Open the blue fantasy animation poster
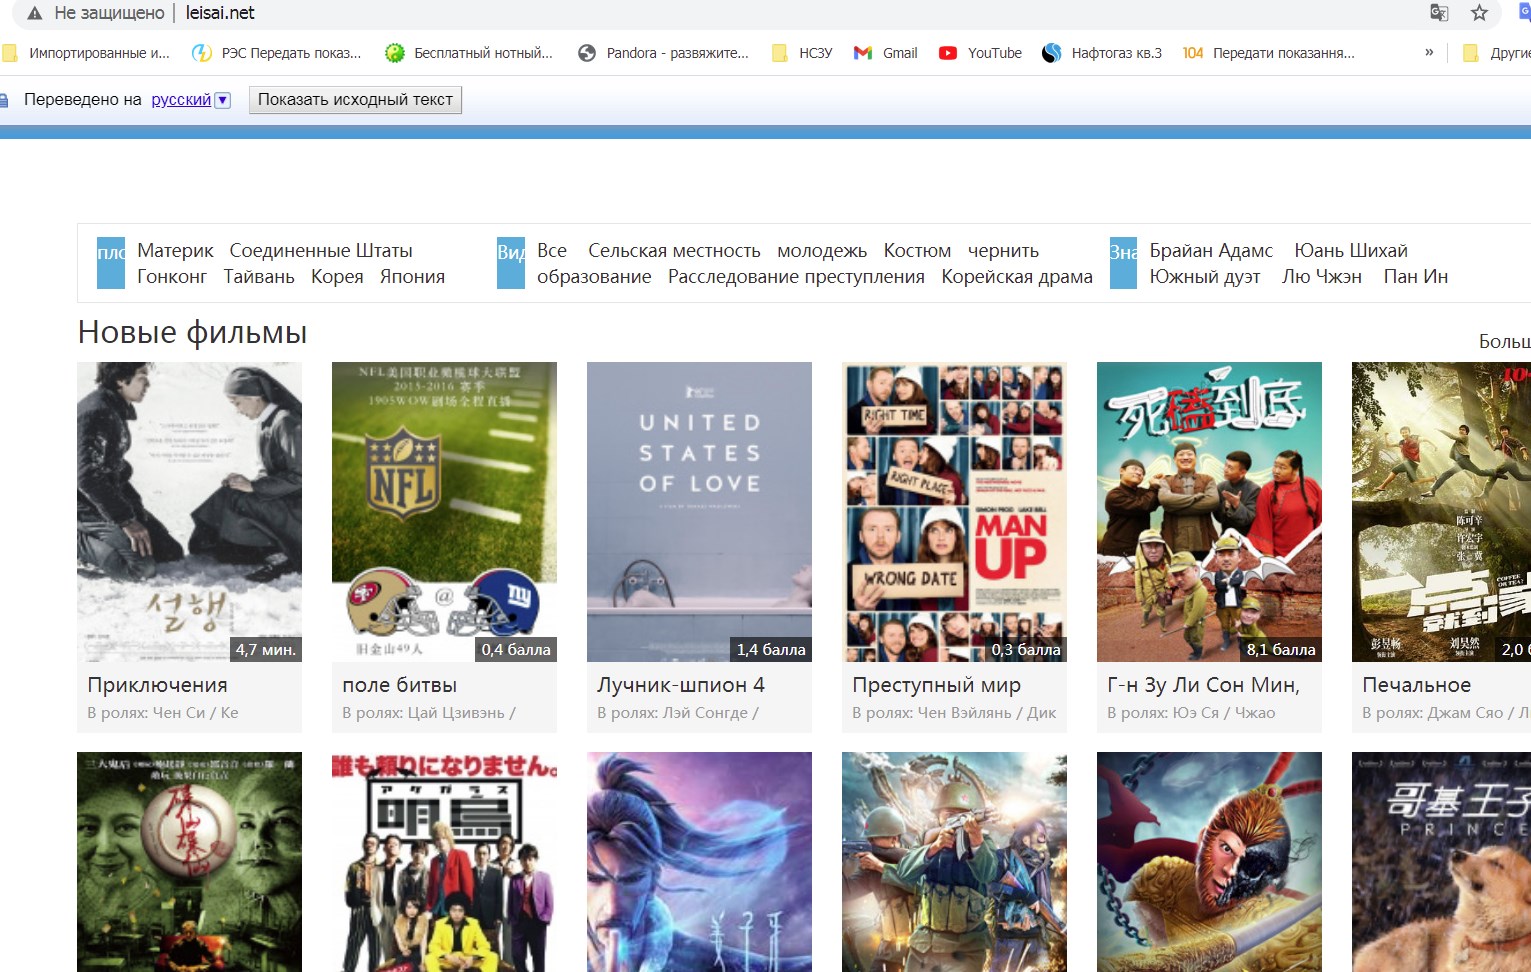1531x972 pixels. [699, 862]
